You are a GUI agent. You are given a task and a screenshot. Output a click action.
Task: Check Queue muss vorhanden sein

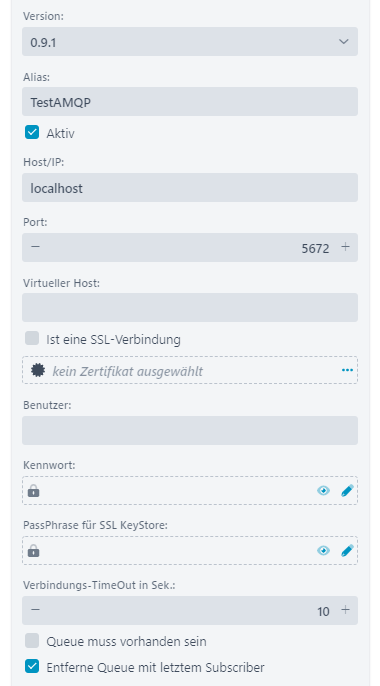[32, 640]
